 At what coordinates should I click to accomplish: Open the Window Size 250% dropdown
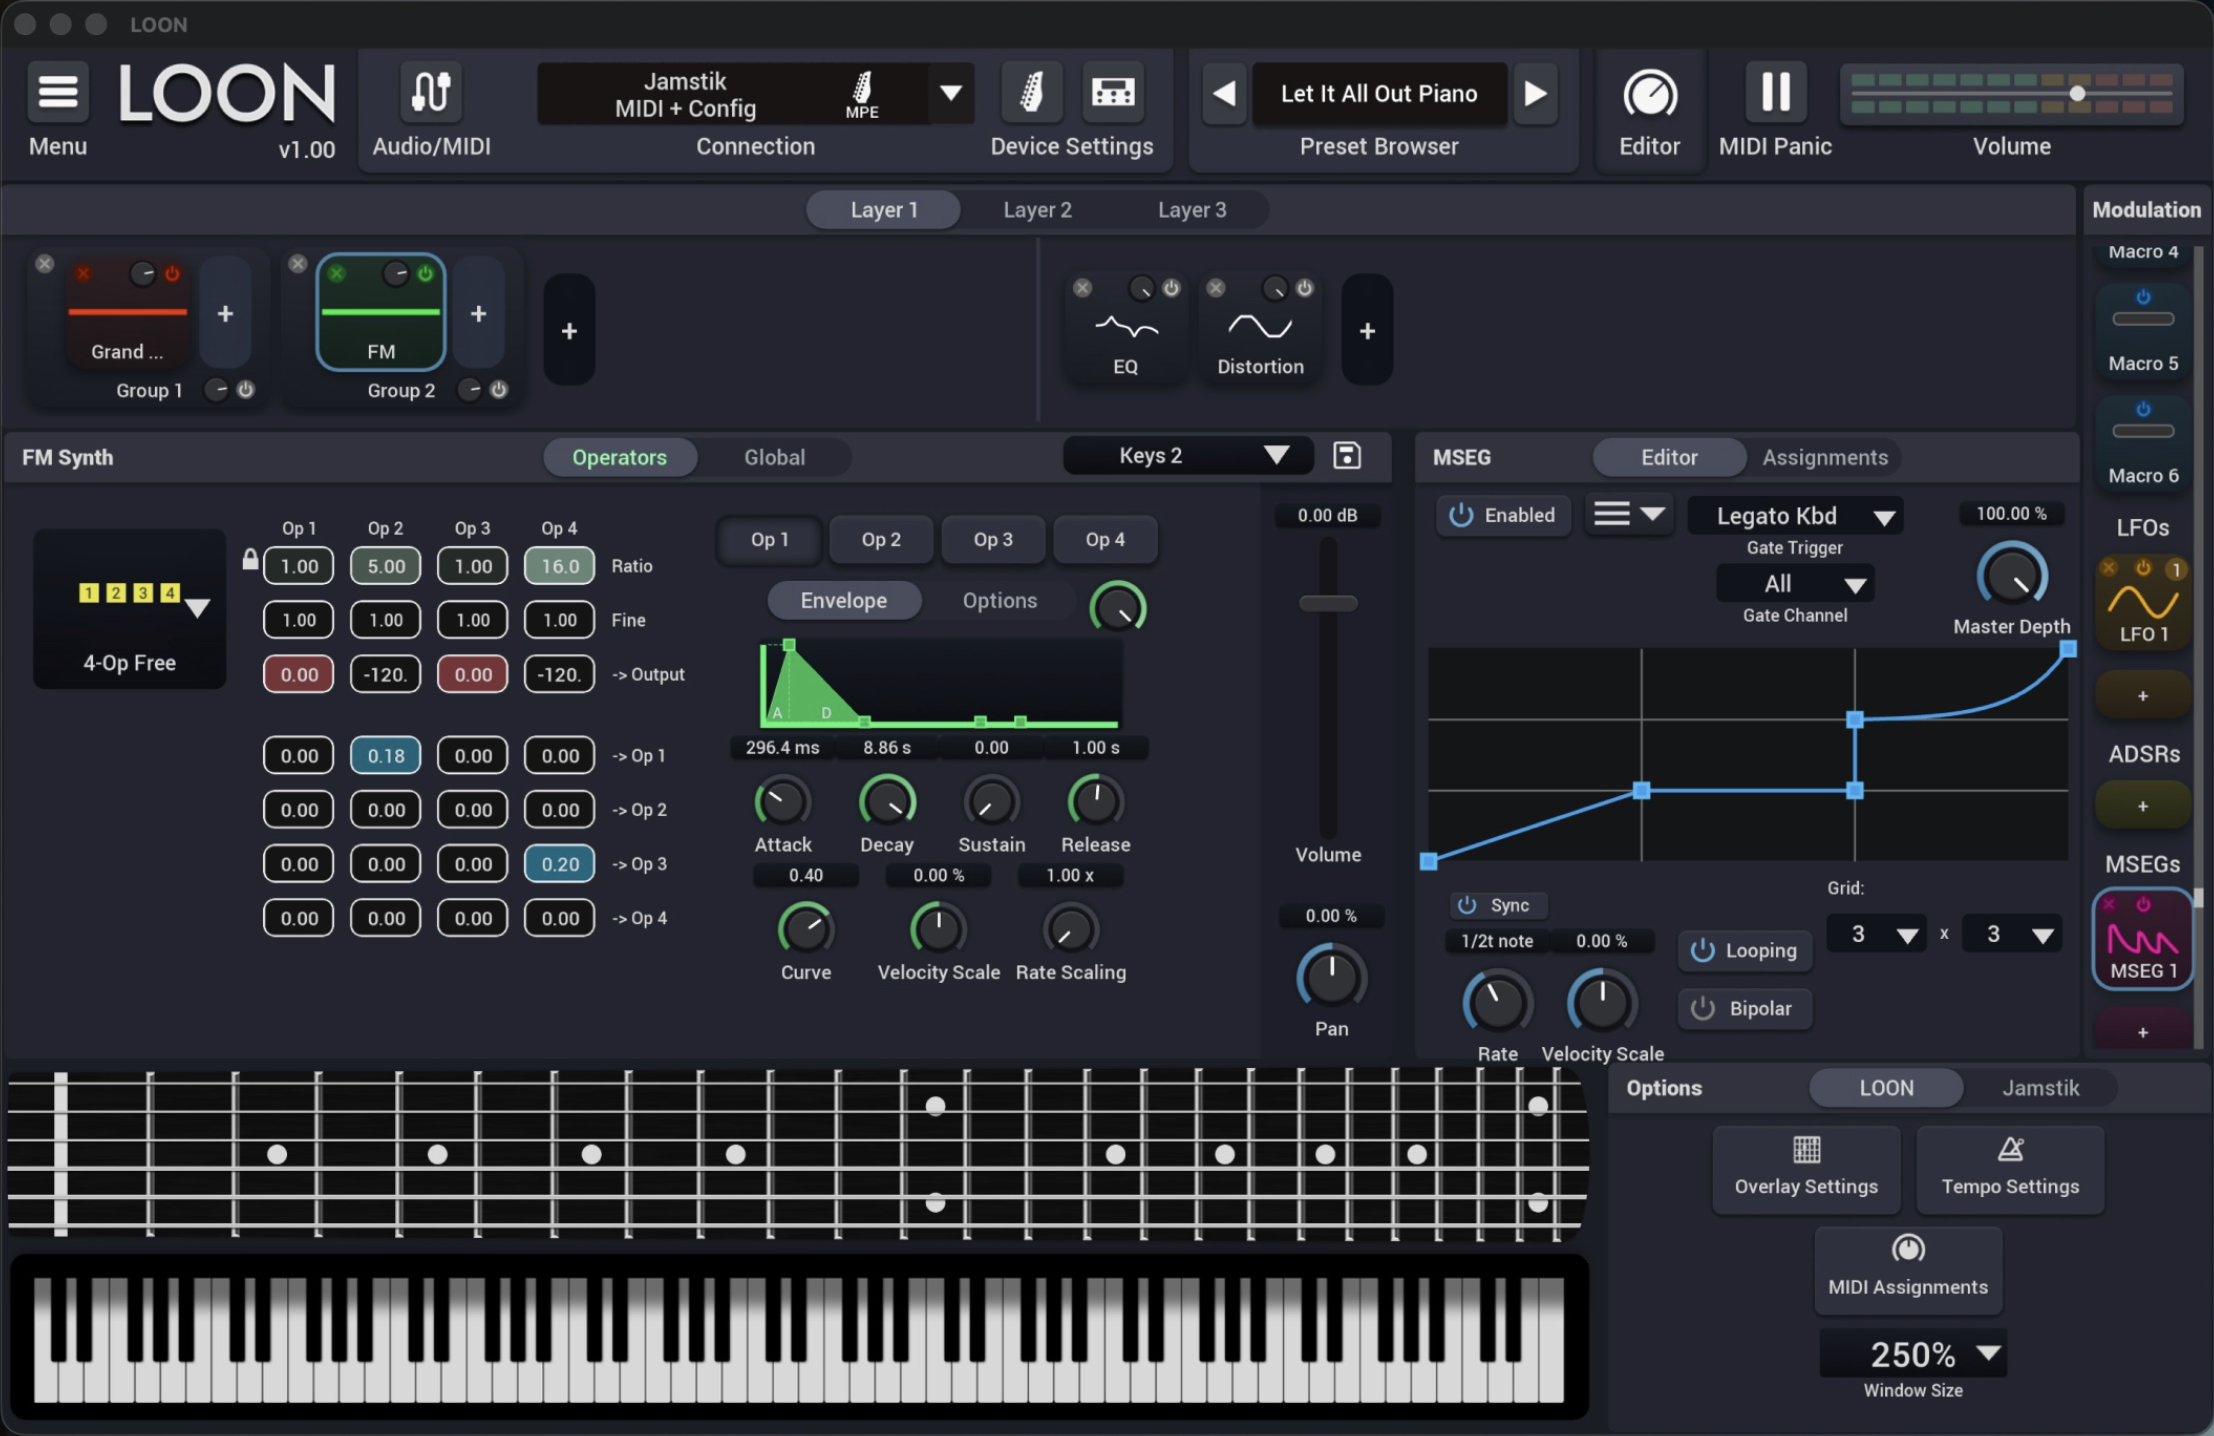click(x=1913, y=1354)
